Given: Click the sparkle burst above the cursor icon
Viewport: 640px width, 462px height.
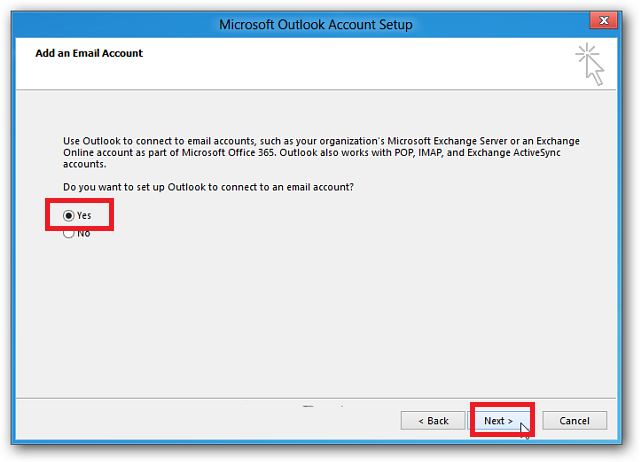Looking at the screenshot, I should tap(587, 53).
